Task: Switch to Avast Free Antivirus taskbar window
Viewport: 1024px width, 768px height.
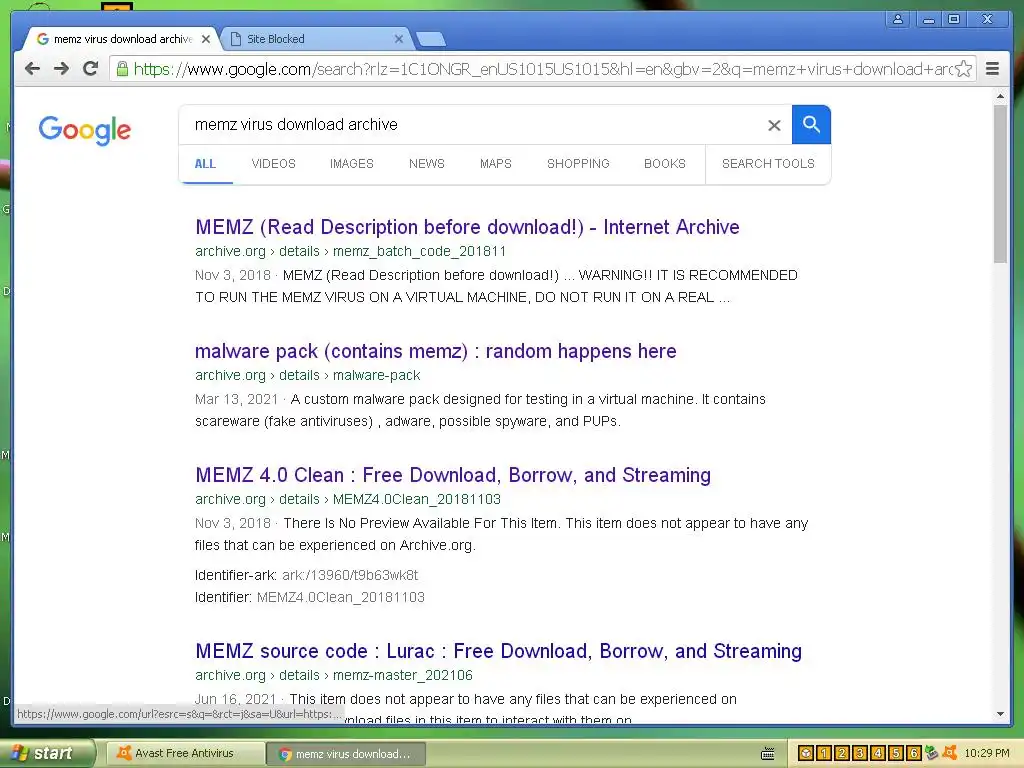Action: (184, 754)
